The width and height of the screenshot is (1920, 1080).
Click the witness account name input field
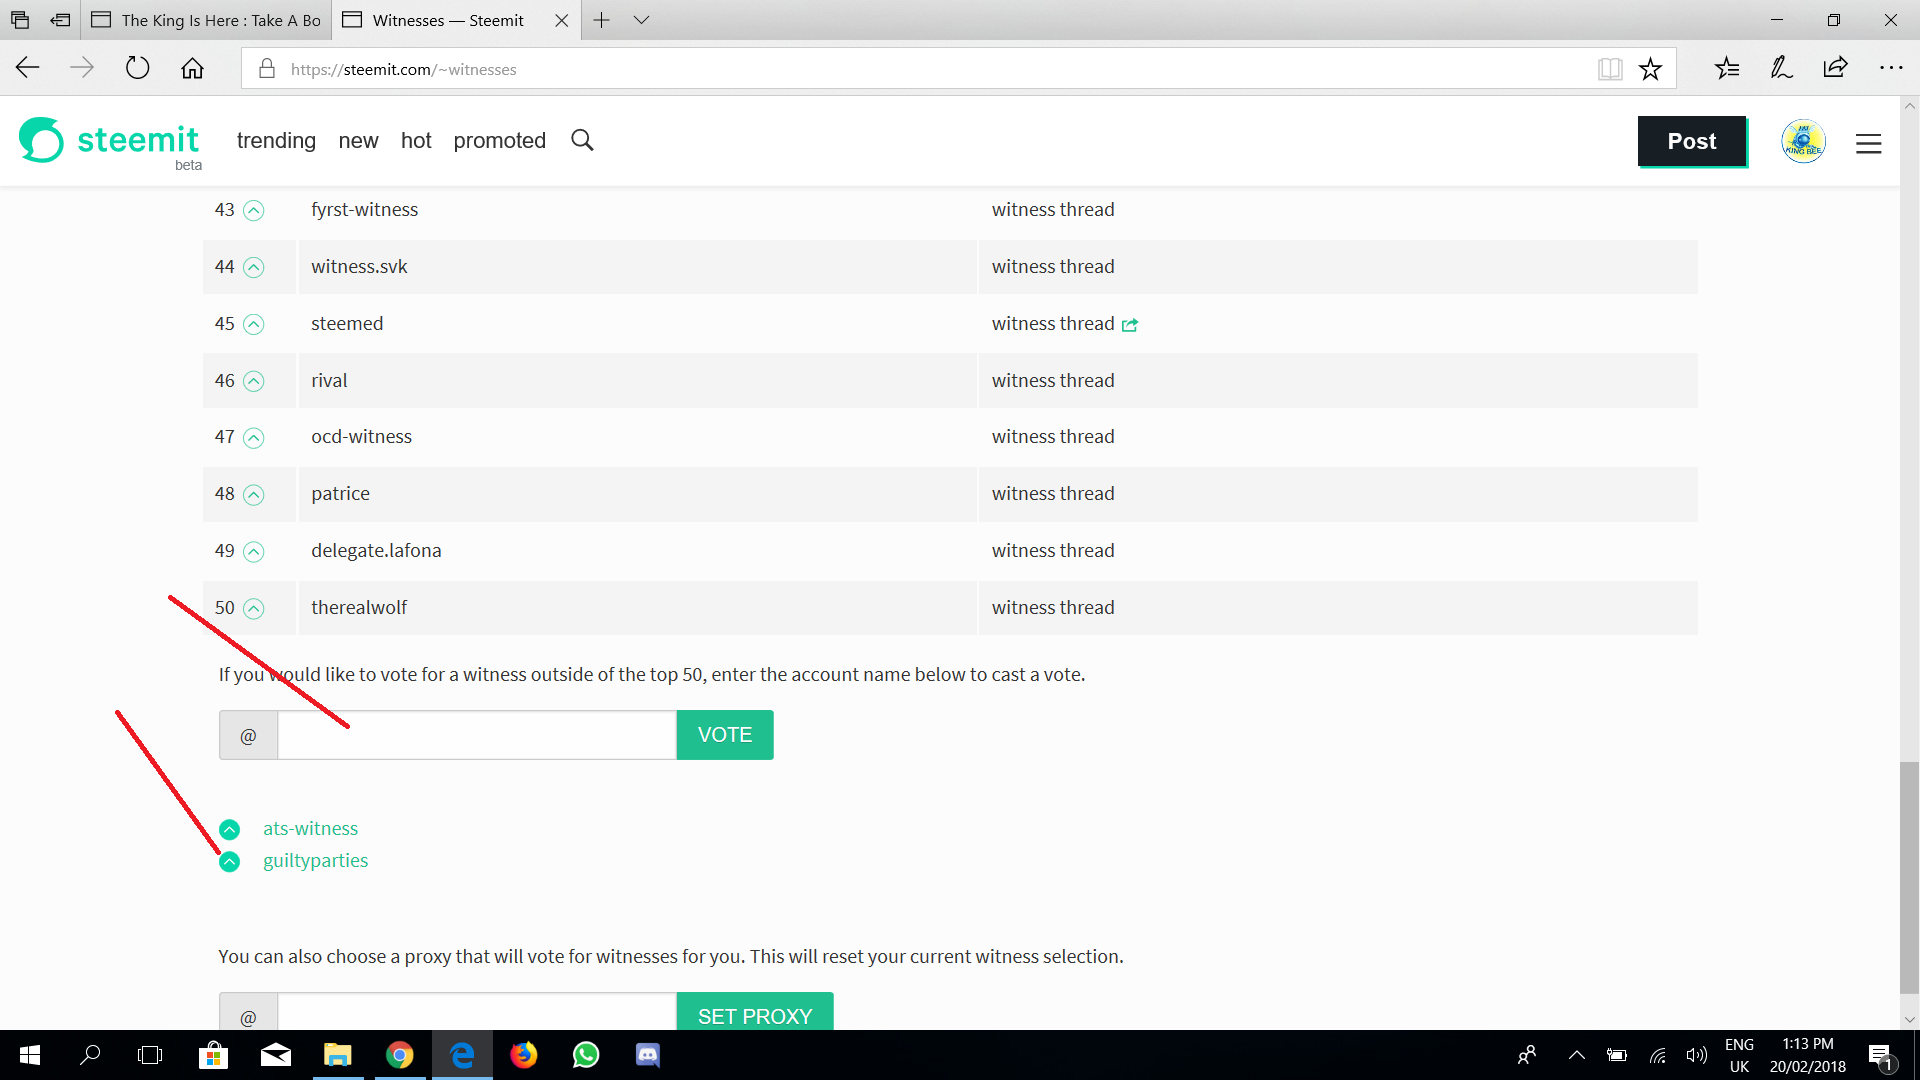coord(476,734)
